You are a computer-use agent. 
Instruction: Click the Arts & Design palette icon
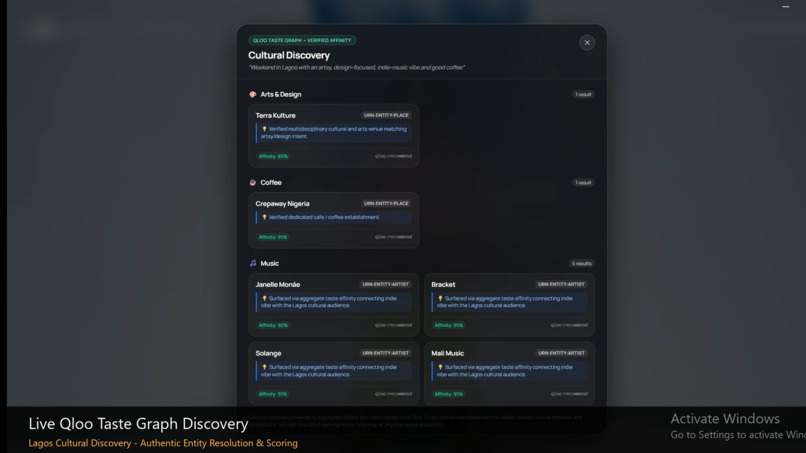click(252, 95)
